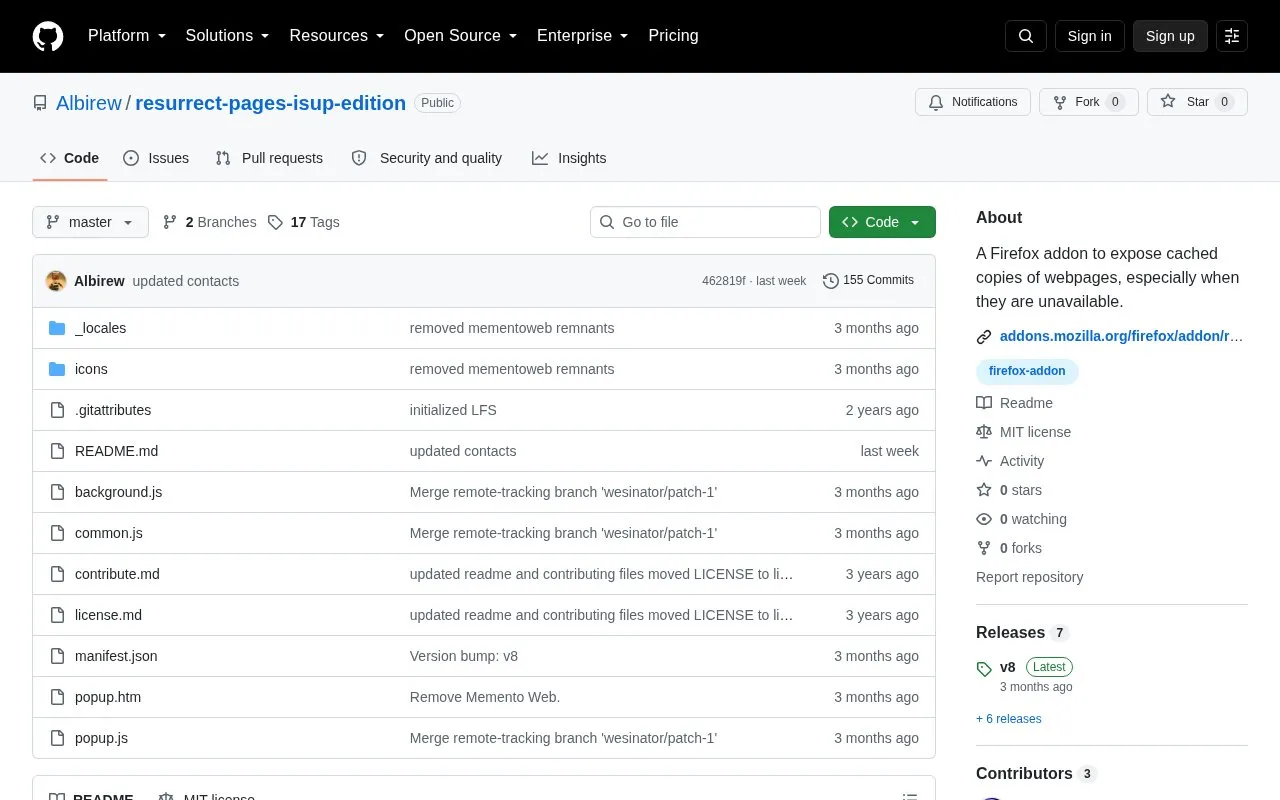Open the Pricing link
The width and height of the screenshot is (1280, 800).
pos(673,36)
